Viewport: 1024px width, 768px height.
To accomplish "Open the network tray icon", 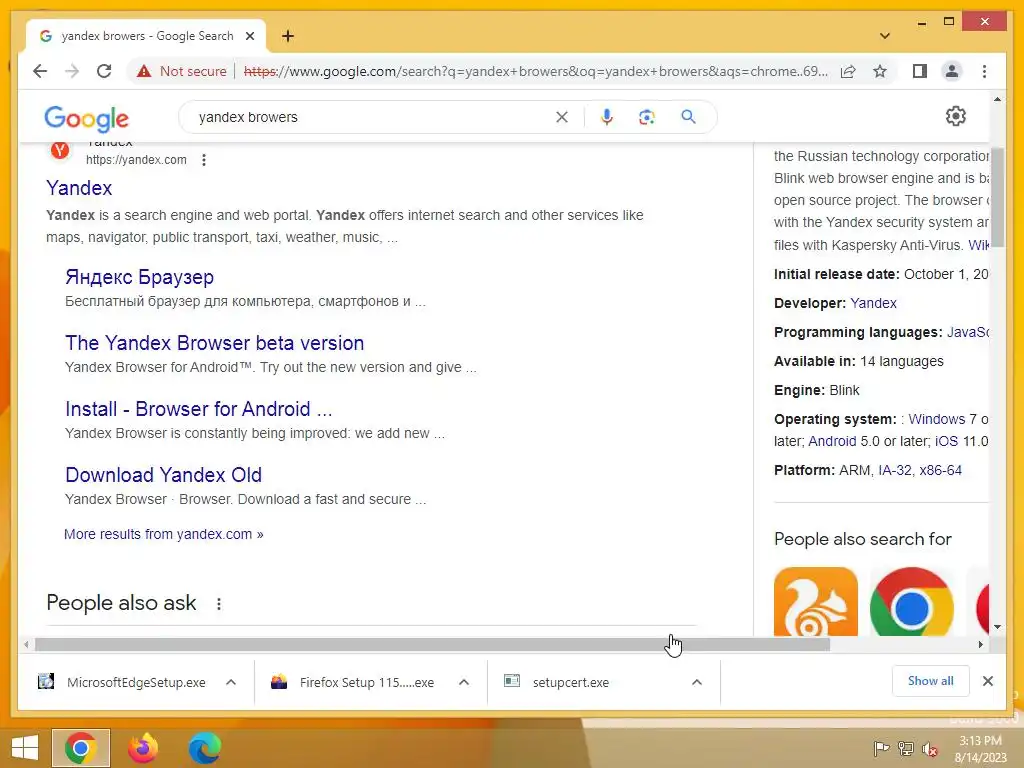I will pos(905,749).
